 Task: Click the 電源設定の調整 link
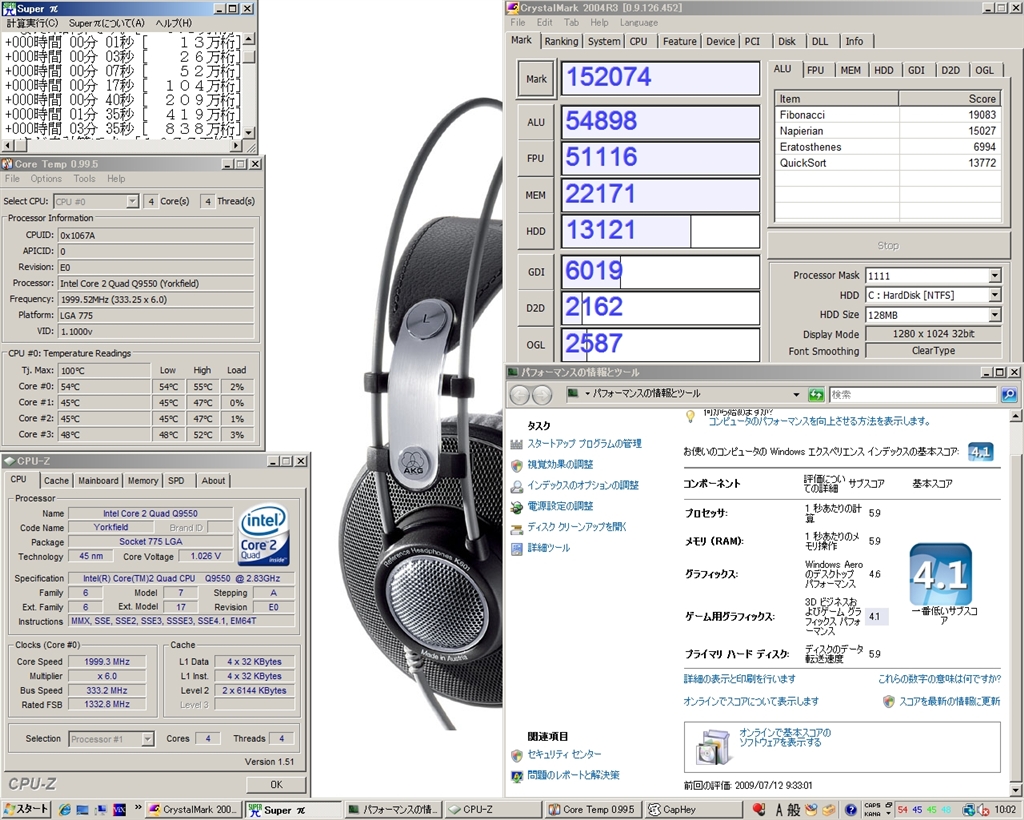click(x=560, y=506)
